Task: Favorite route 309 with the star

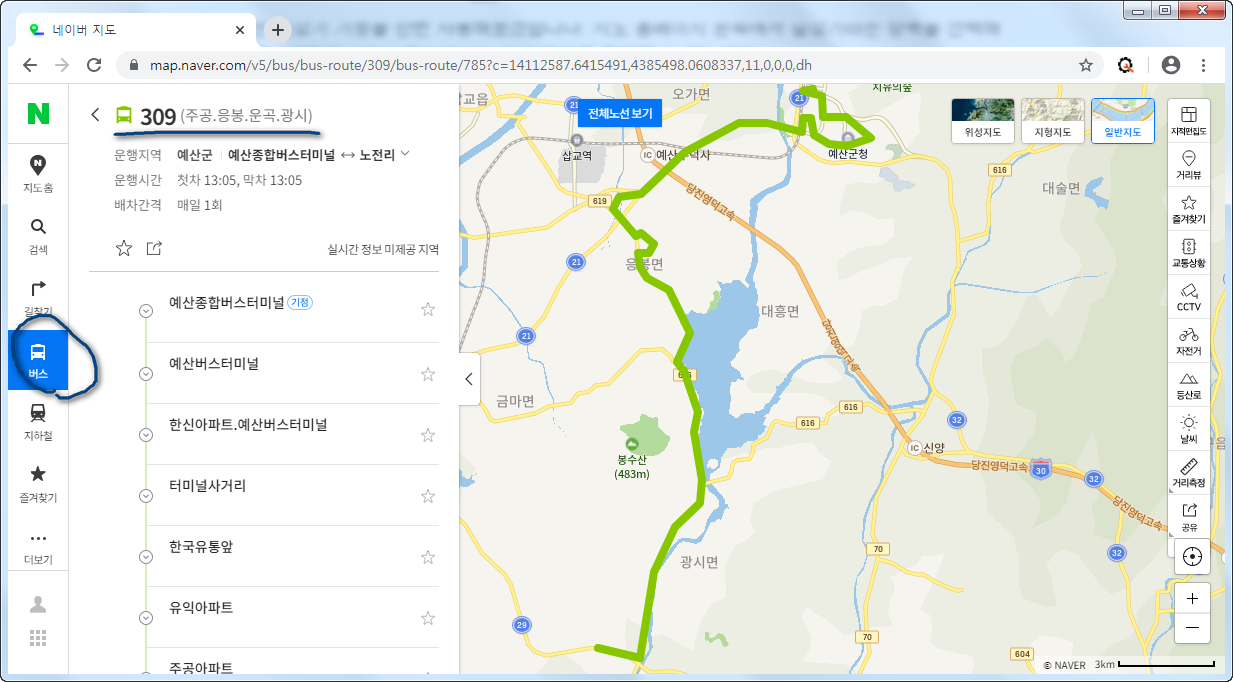Action: coord(124,248)
